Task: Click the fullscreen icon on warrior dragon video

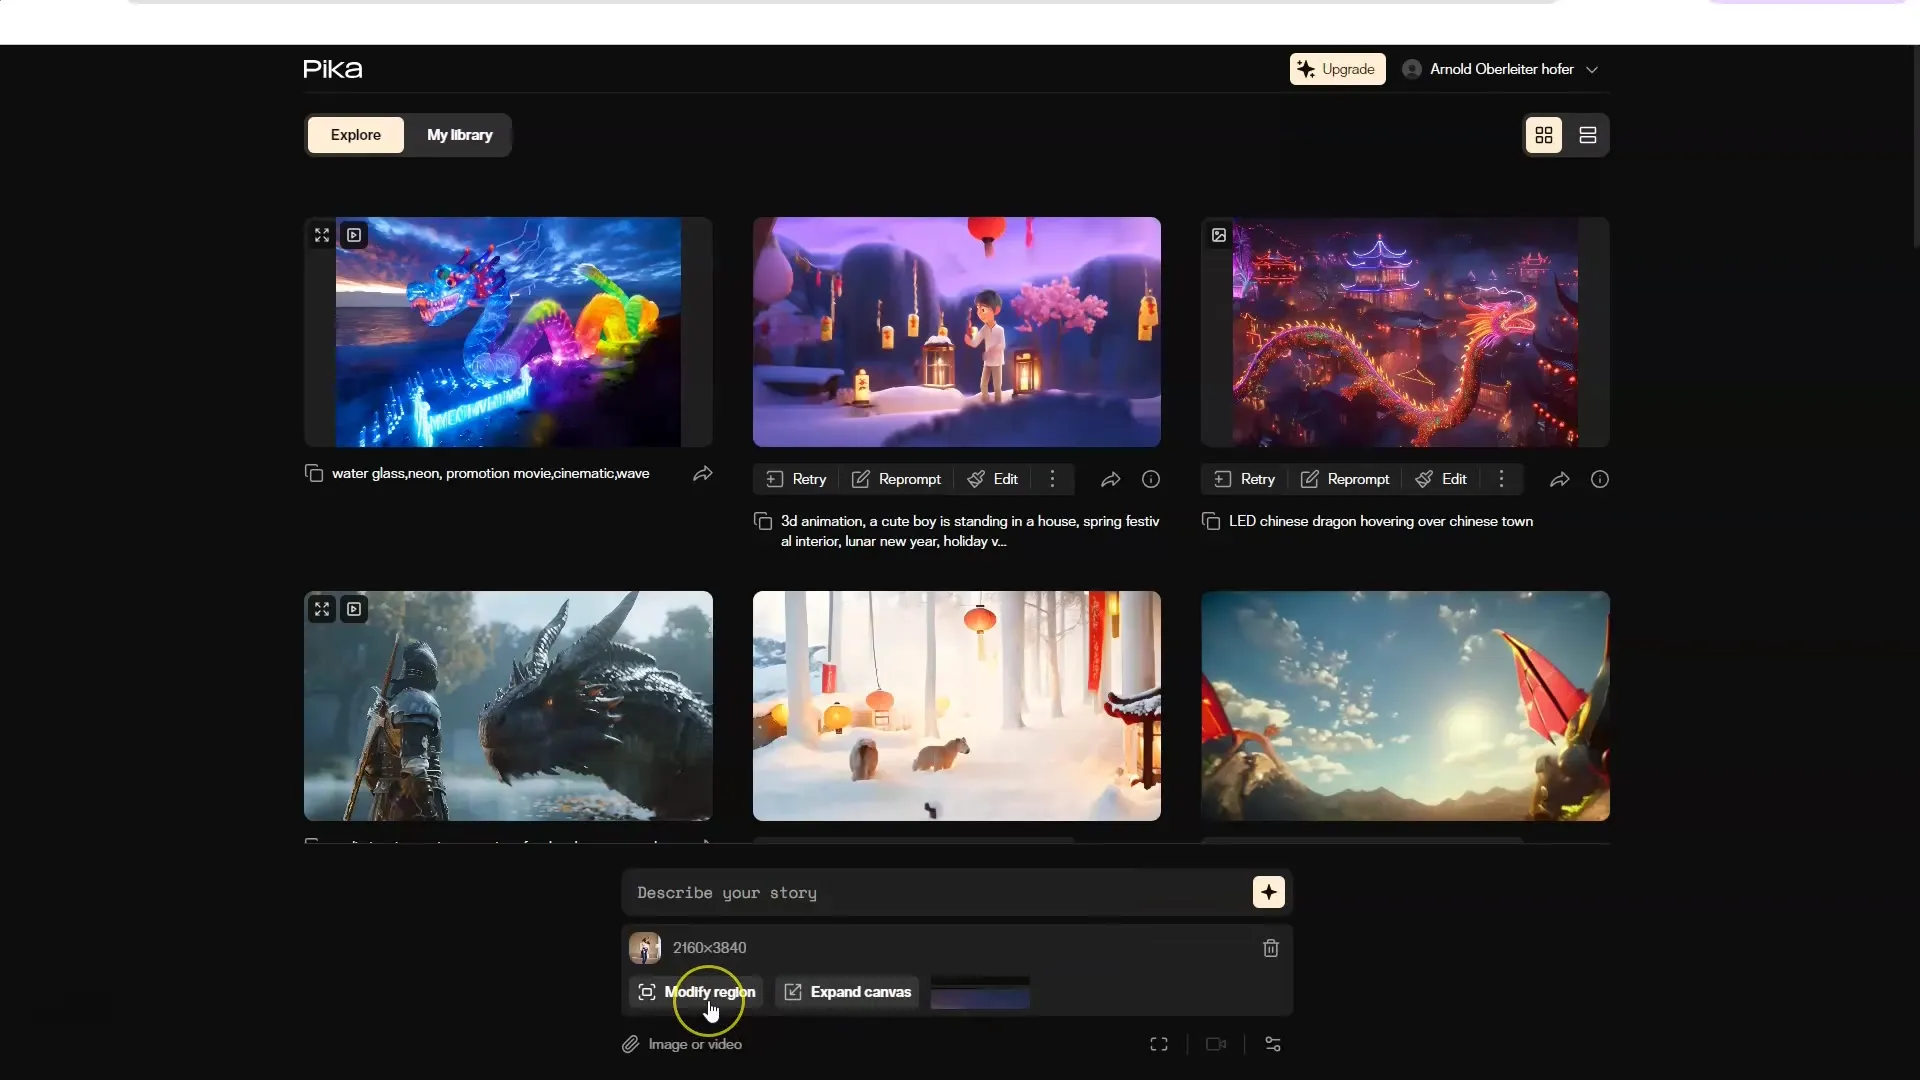Action: (323, 608)
